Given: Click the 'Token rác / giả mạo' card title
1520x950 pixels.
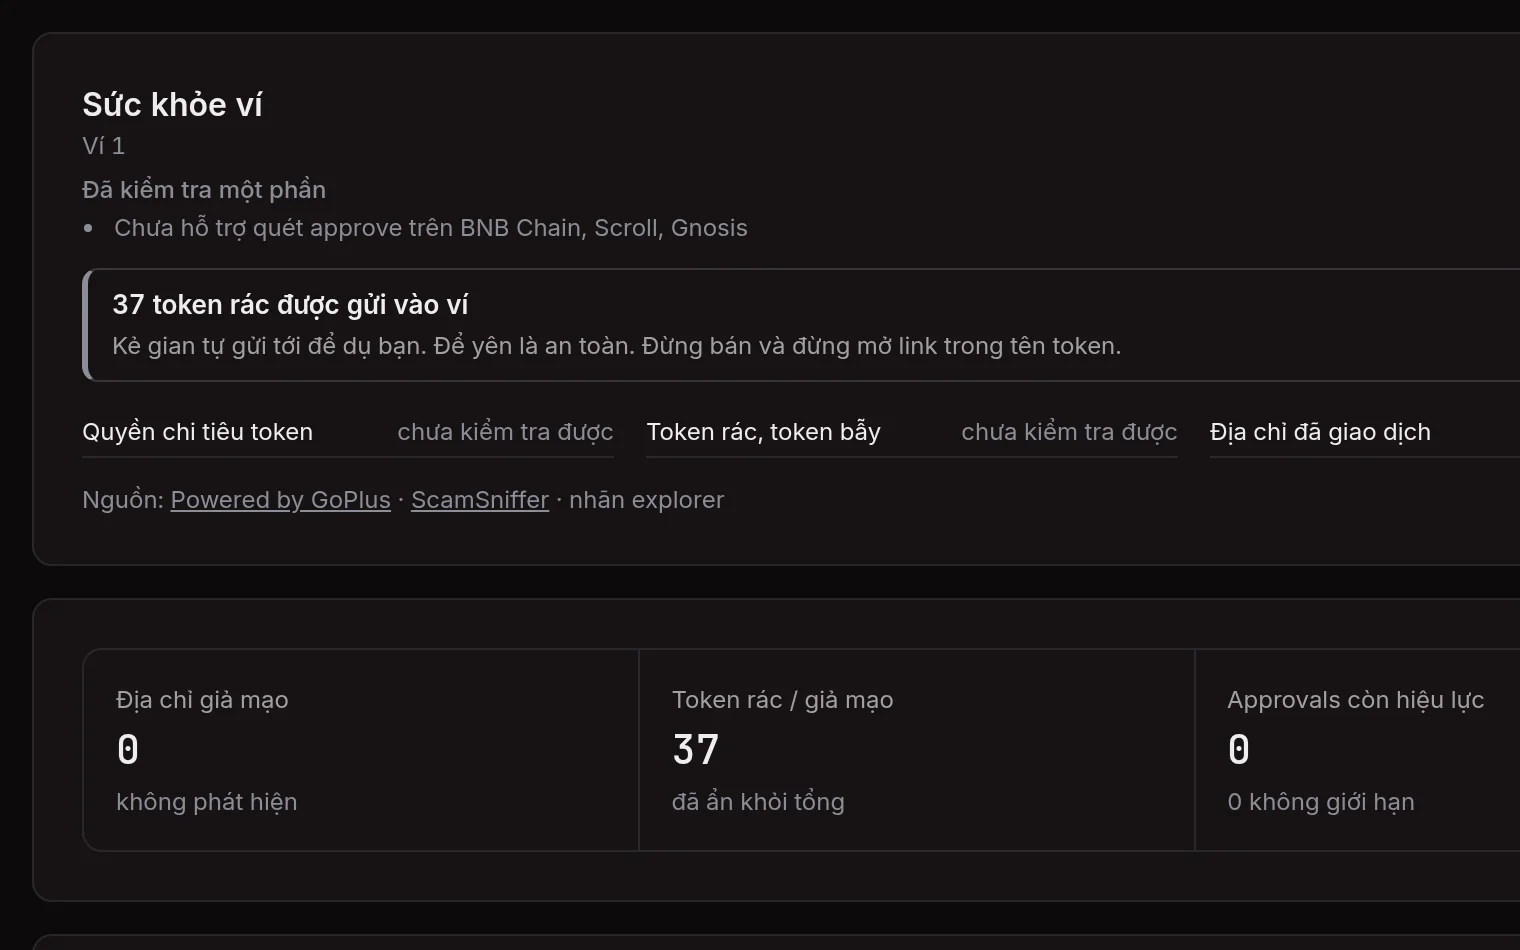Looking at the screenshot, I should click(782, 700).
